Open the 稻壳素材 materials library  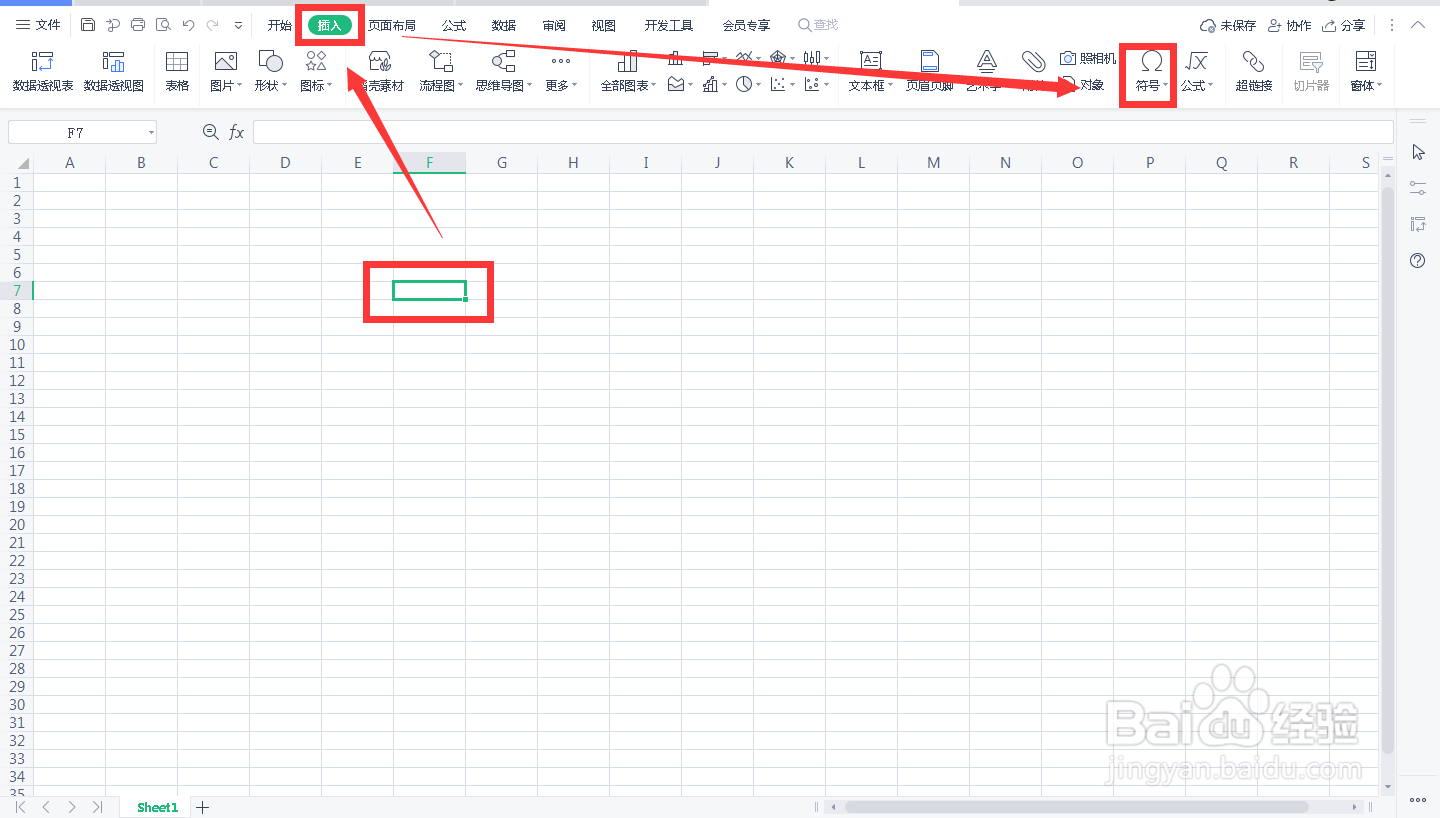point(380,71)
